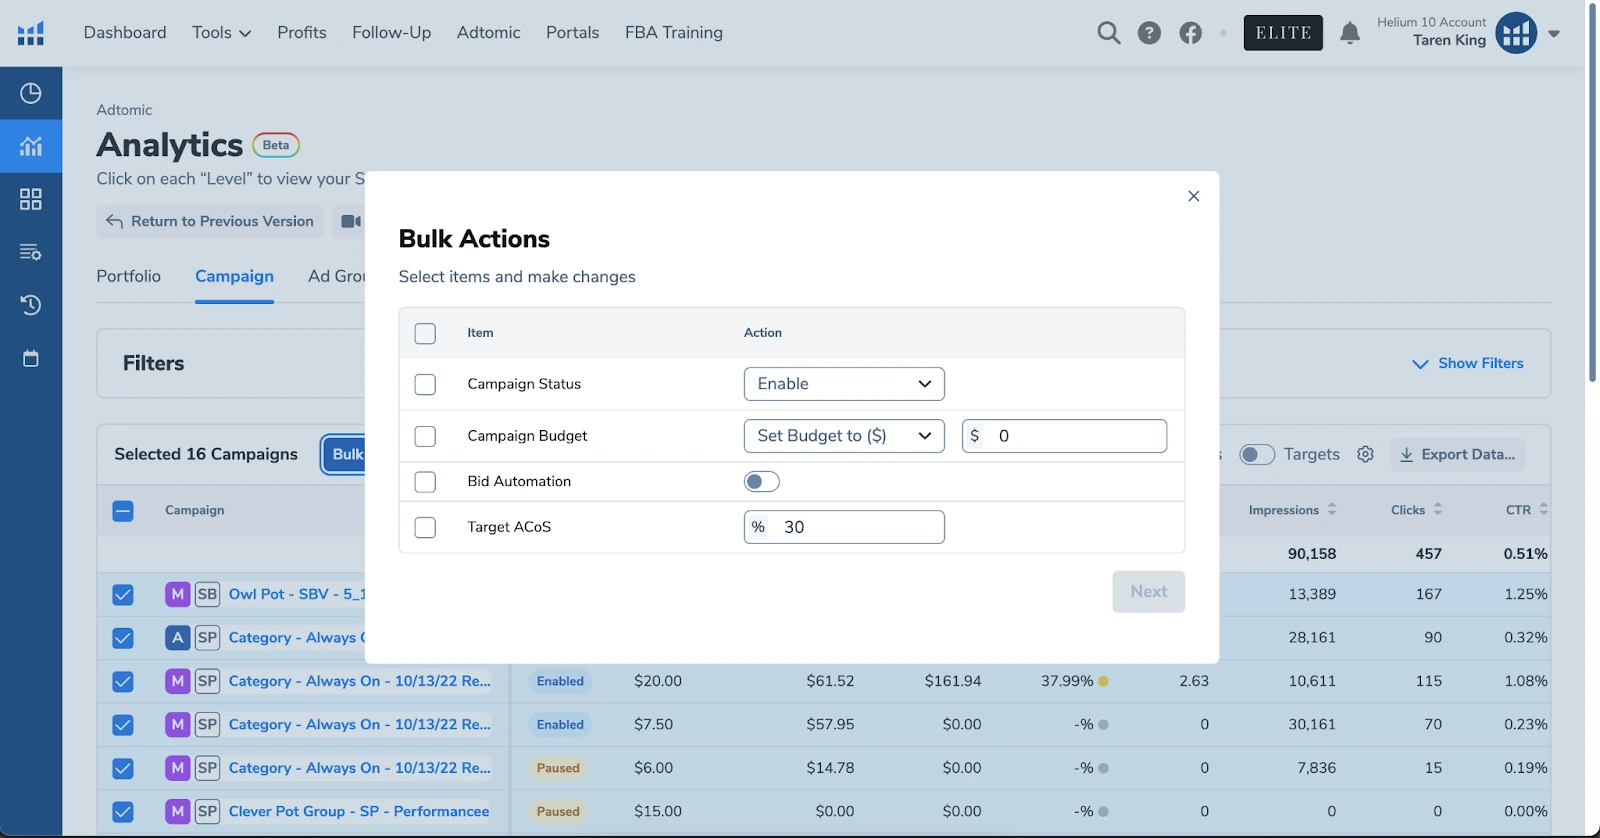Click the campaign table header select-all checkbox
Image resolution: width=1600 pixels, height=838 pixels.
point(123,511)
